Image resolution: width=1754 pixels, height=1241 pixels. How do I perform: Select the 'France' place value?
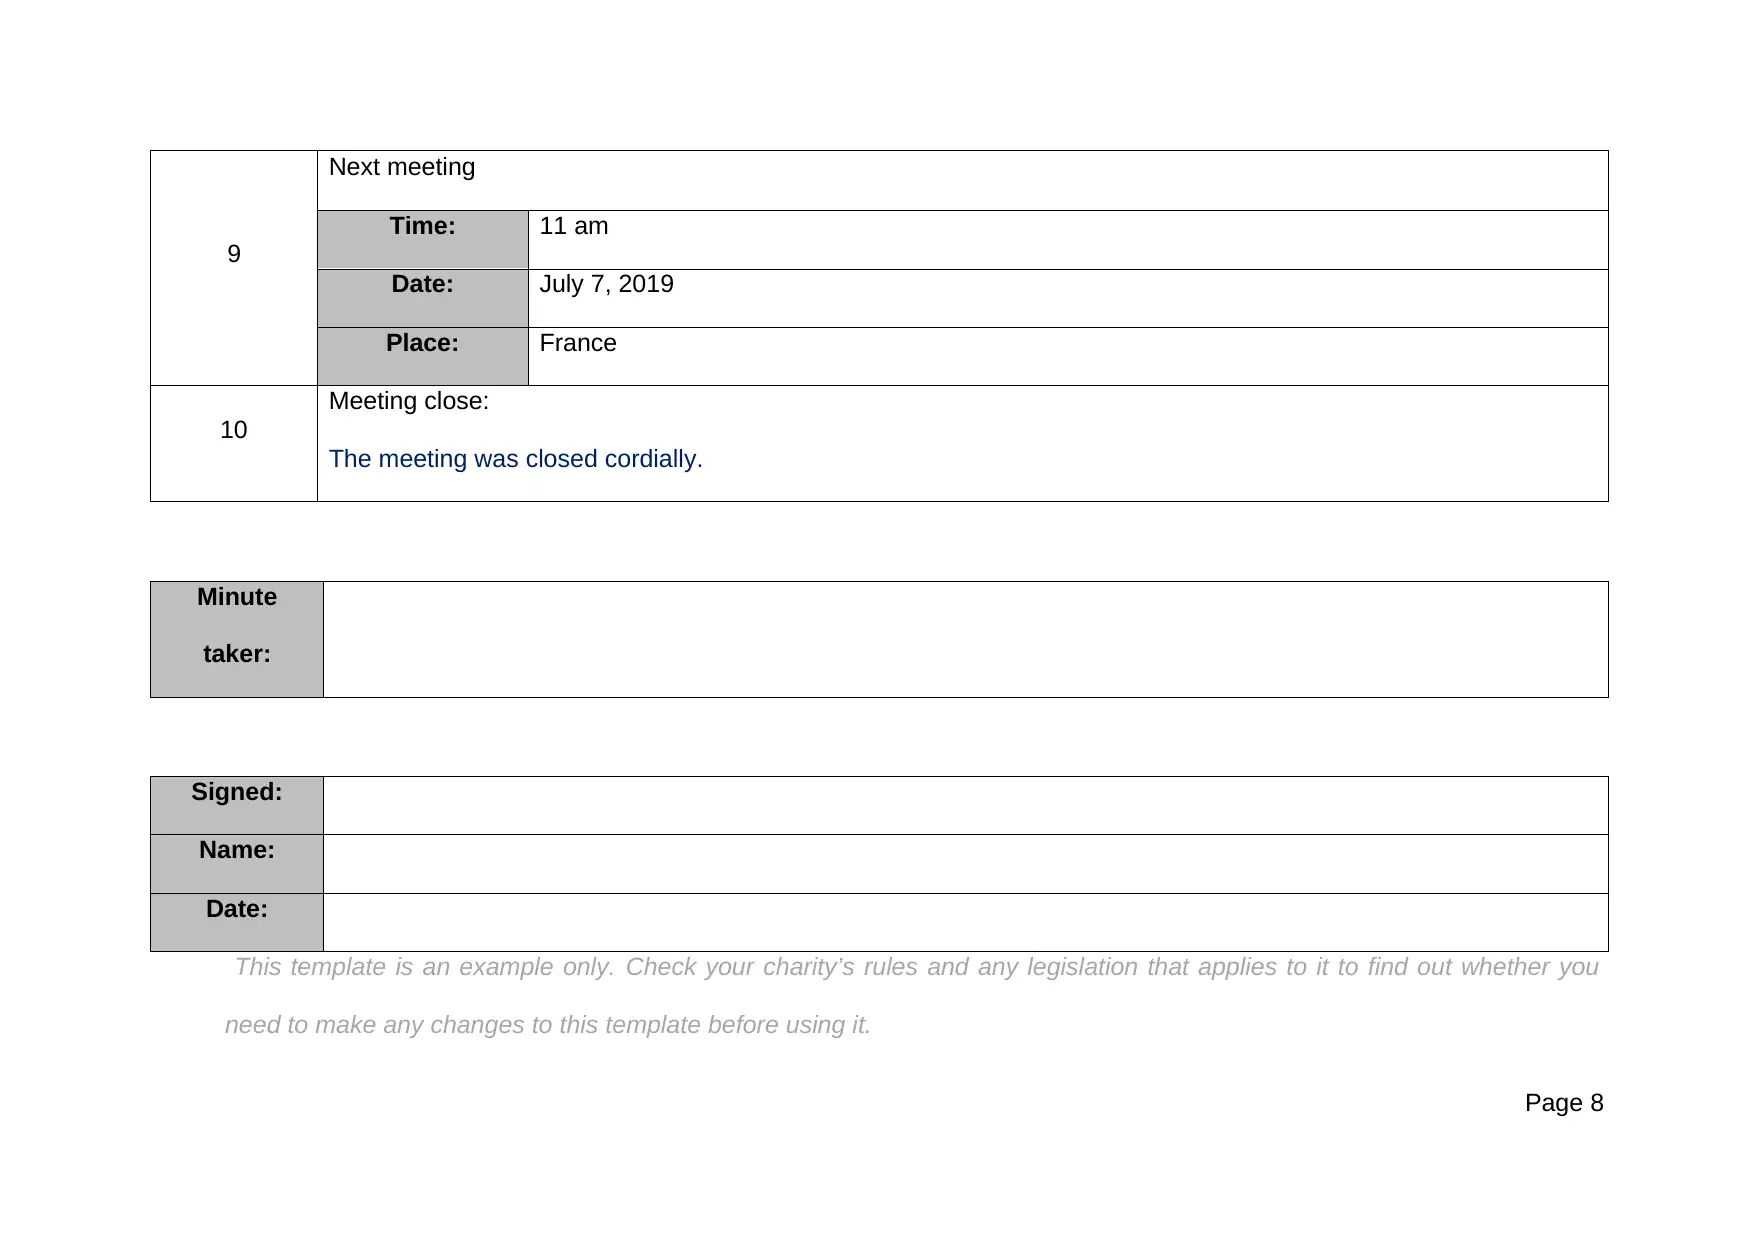(578, 343)
